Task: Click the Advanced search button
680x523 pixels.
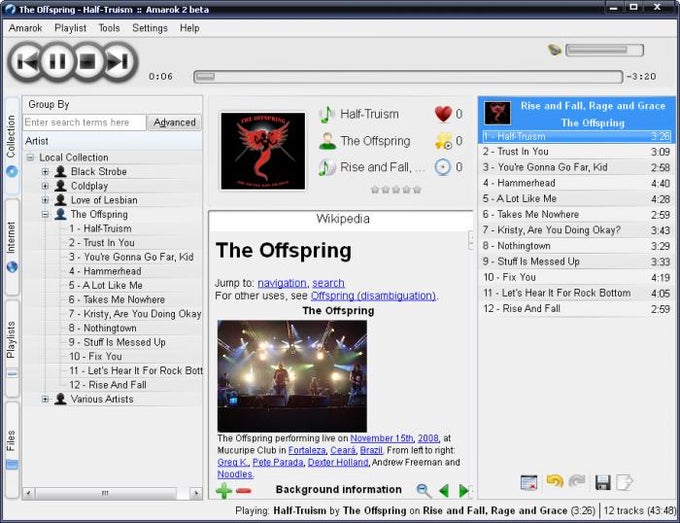Action: tap(174, 123)
